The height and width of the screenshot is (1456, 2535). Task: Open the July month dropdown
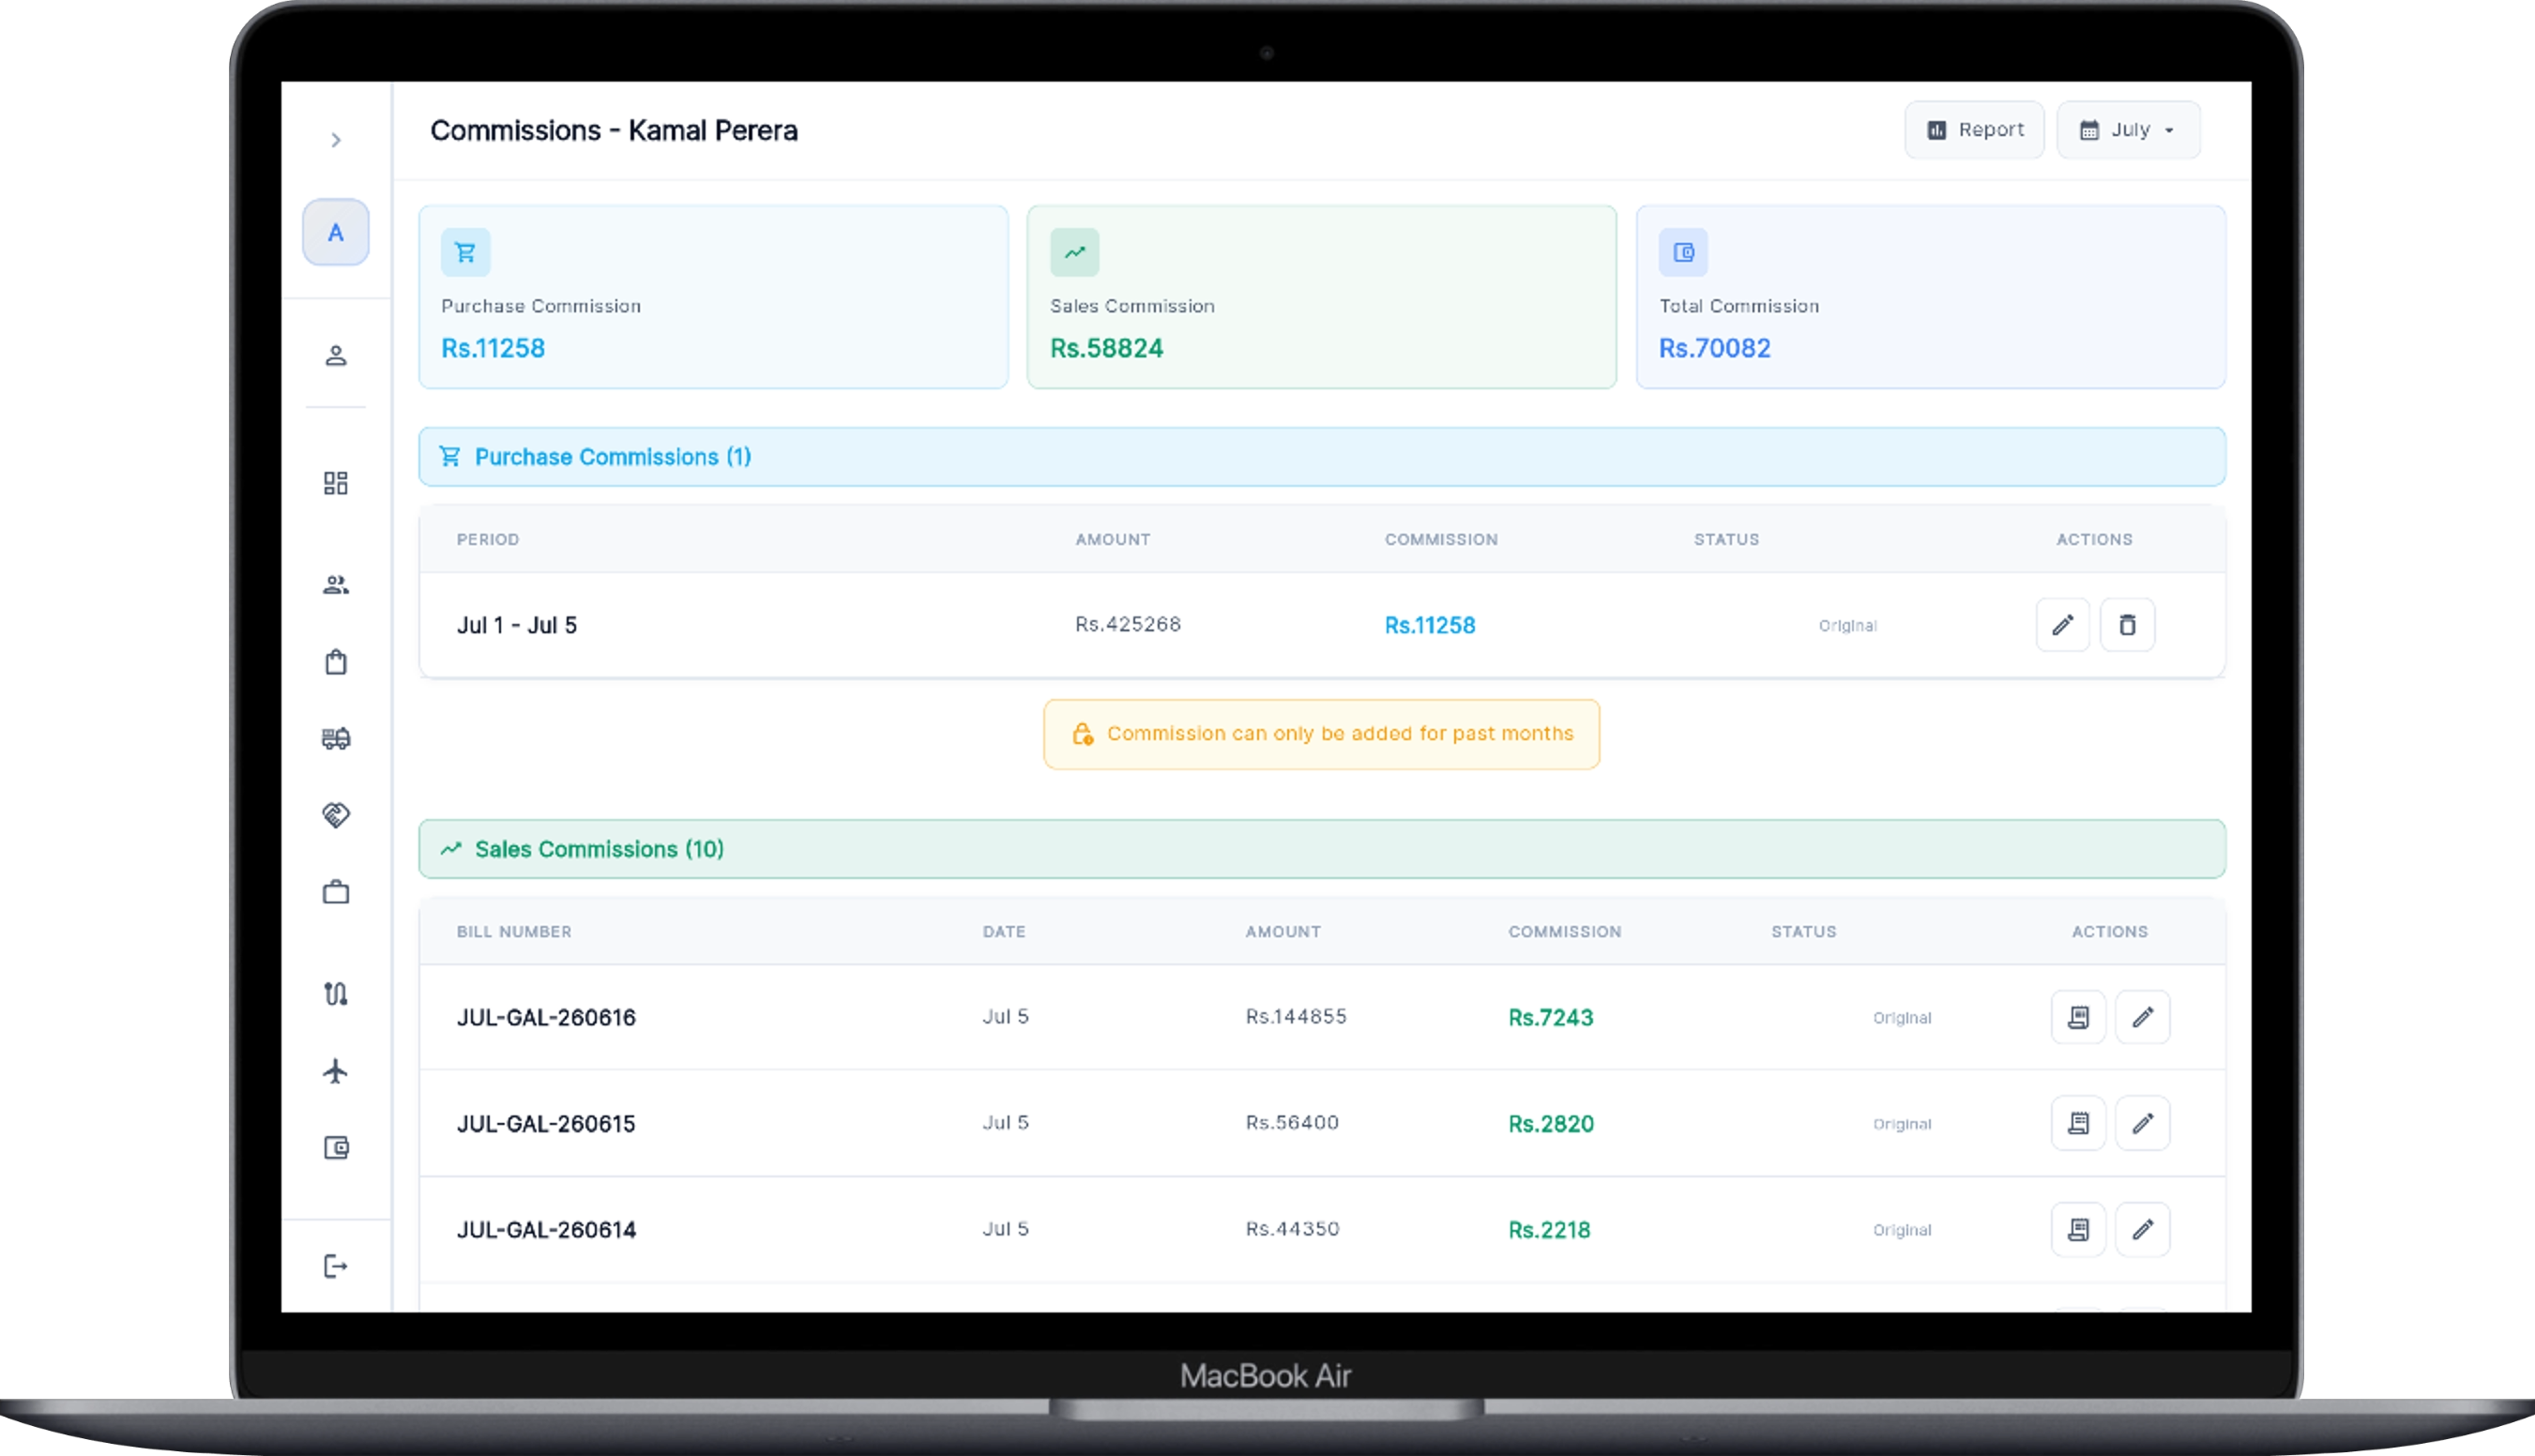click(2128, 130)
